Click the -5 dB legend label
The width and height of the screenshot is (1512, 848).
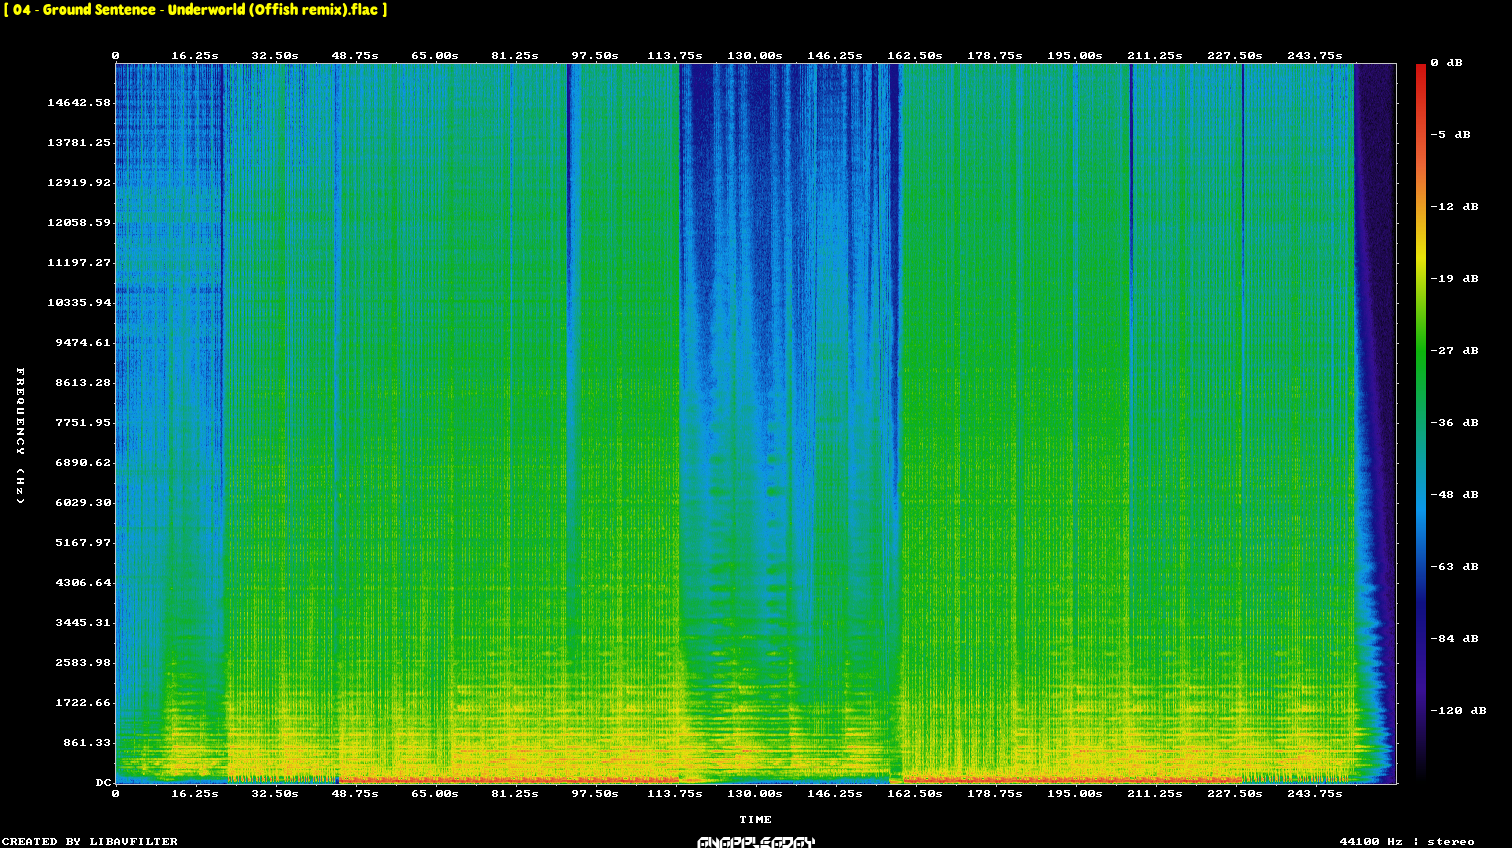pyautogui.click(x=1450, y=135)
